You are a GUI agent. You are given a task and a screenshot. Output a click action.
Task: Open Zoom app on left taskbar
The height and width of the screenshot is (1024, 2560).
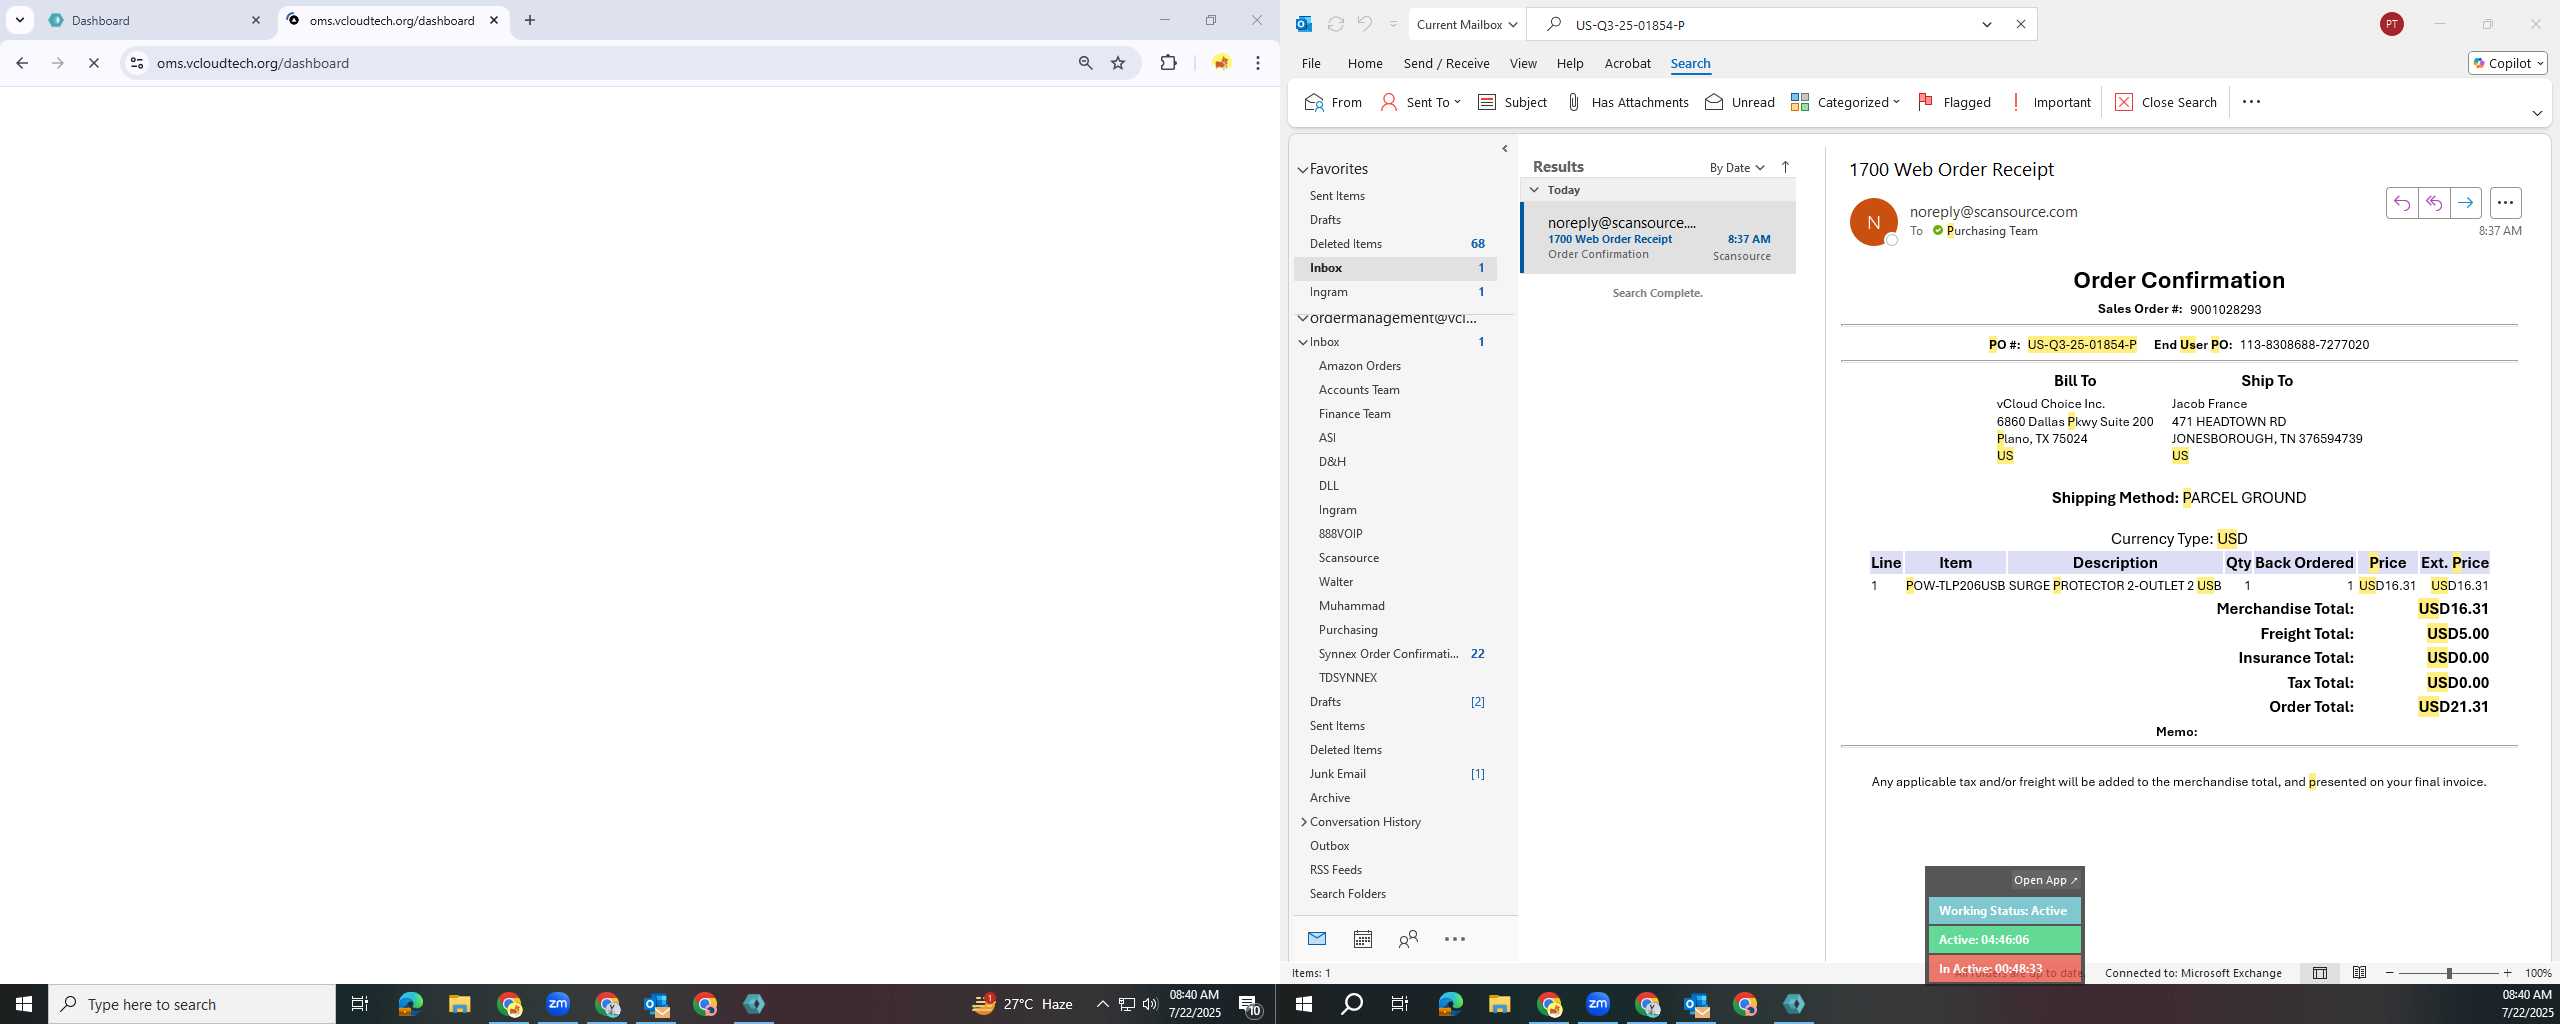click(557, 1004)
